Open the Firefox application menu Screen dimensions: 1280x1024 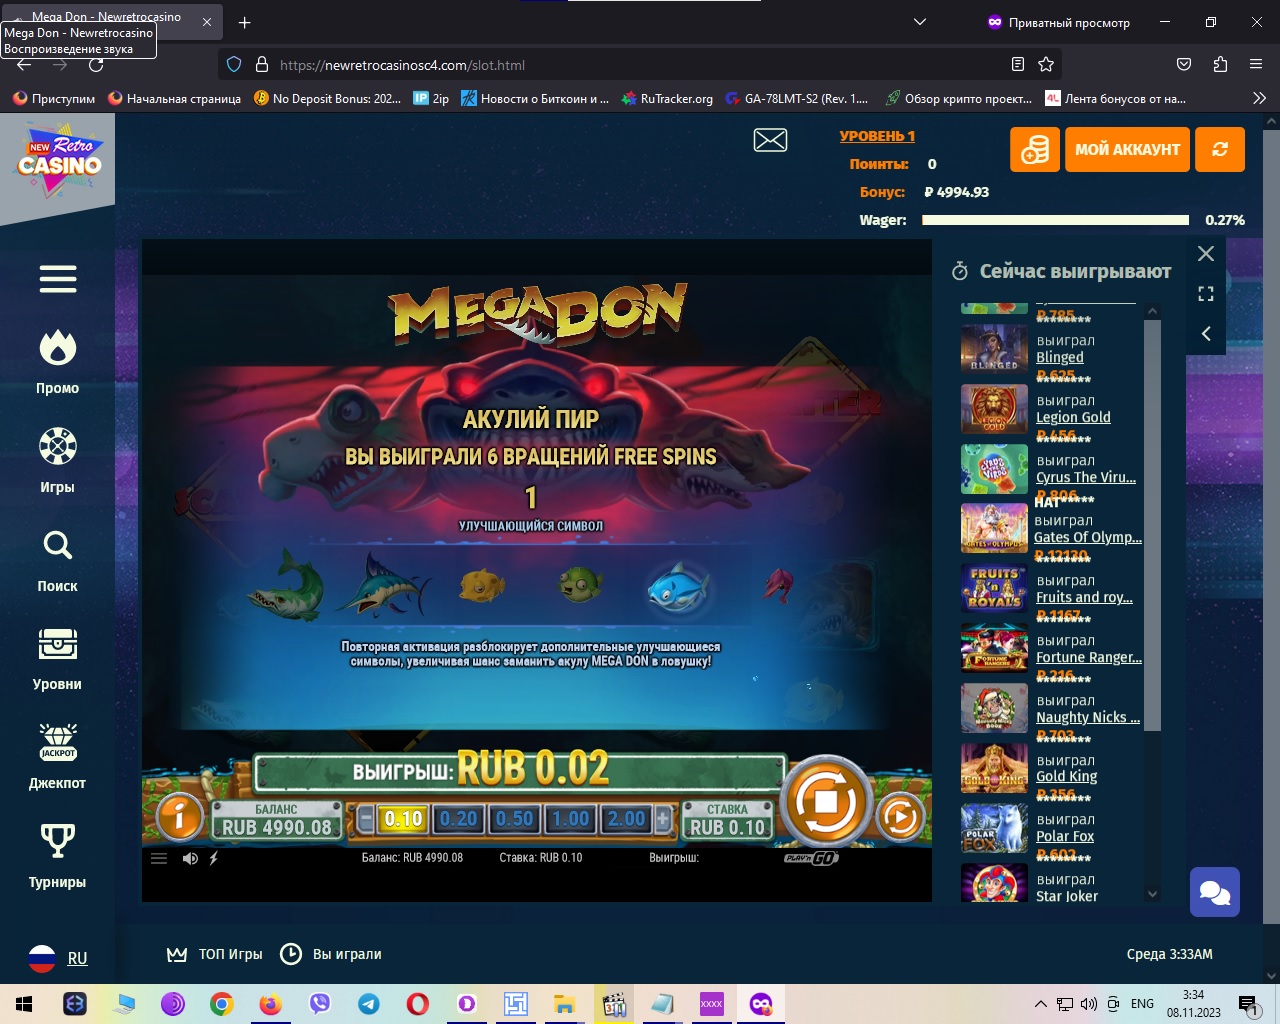[1256, 64]
